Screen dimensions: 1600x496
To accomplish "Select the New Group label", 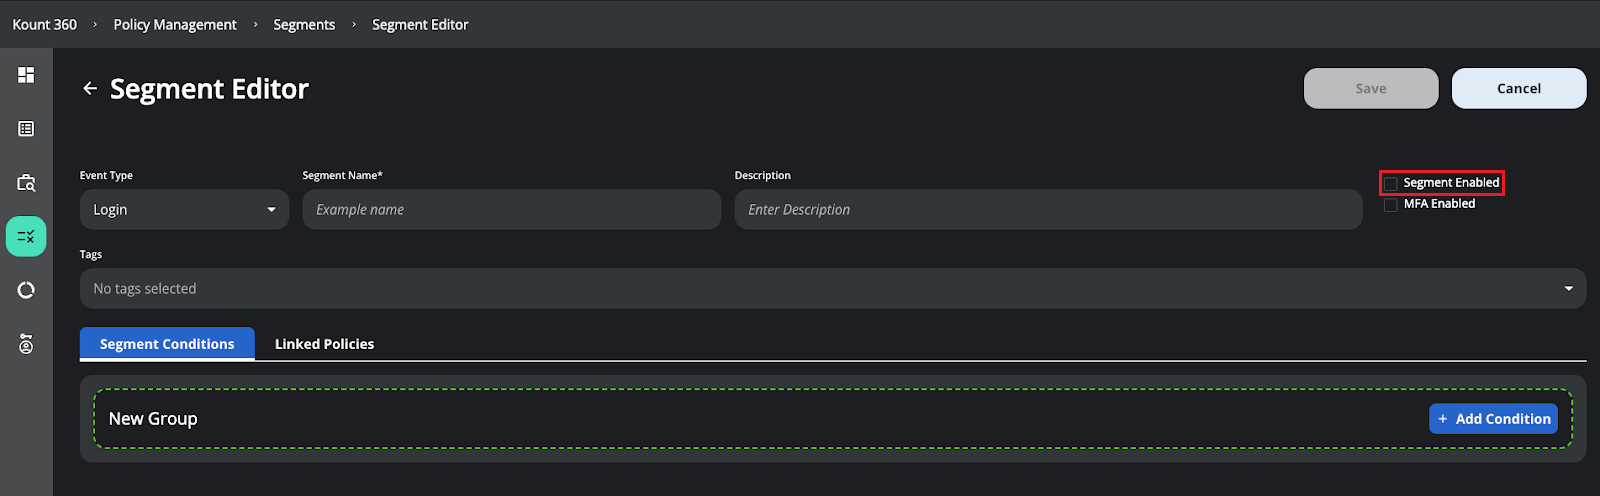I will point(153,419).
